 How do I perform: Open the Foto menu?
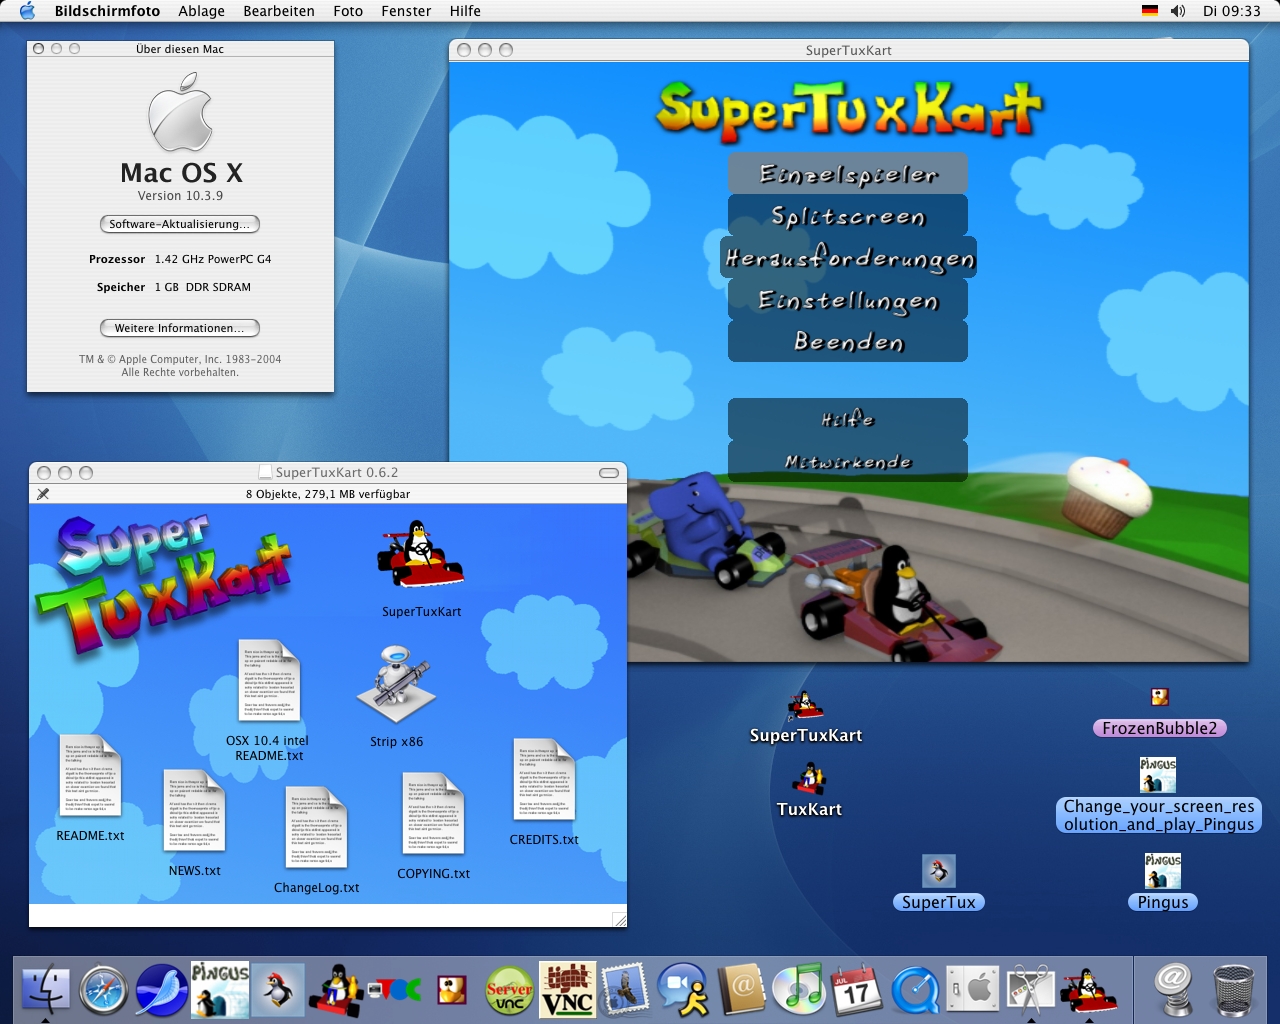[348, 11]
